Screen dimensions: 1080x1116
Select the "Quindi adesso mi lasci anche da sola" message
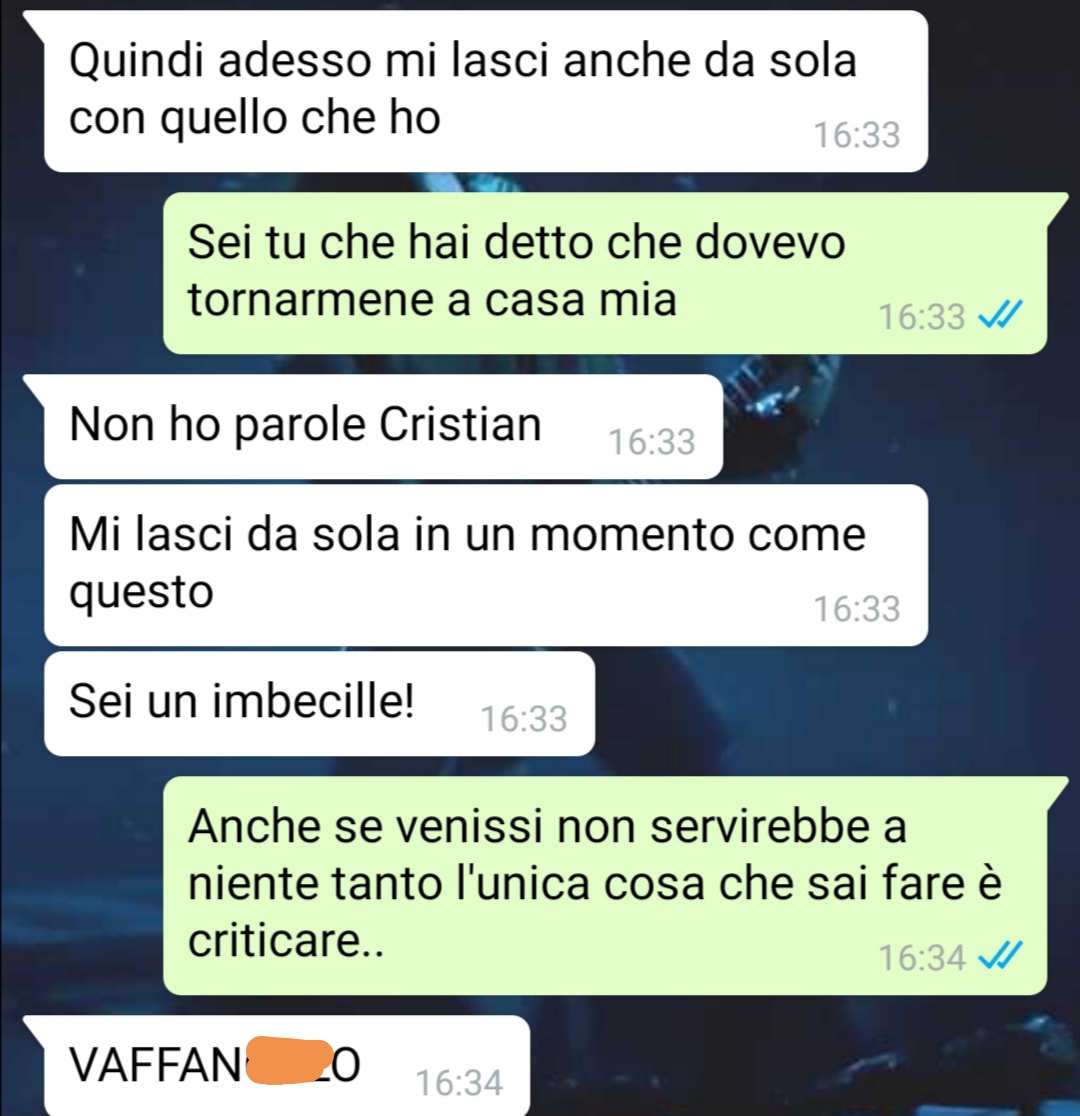click(486, 91)
